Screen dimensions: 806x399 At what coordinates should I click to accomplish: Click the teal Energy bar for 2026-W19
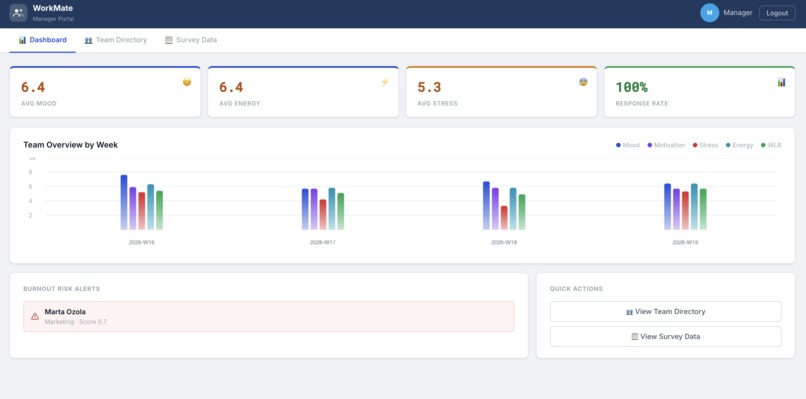coord(694,207)
